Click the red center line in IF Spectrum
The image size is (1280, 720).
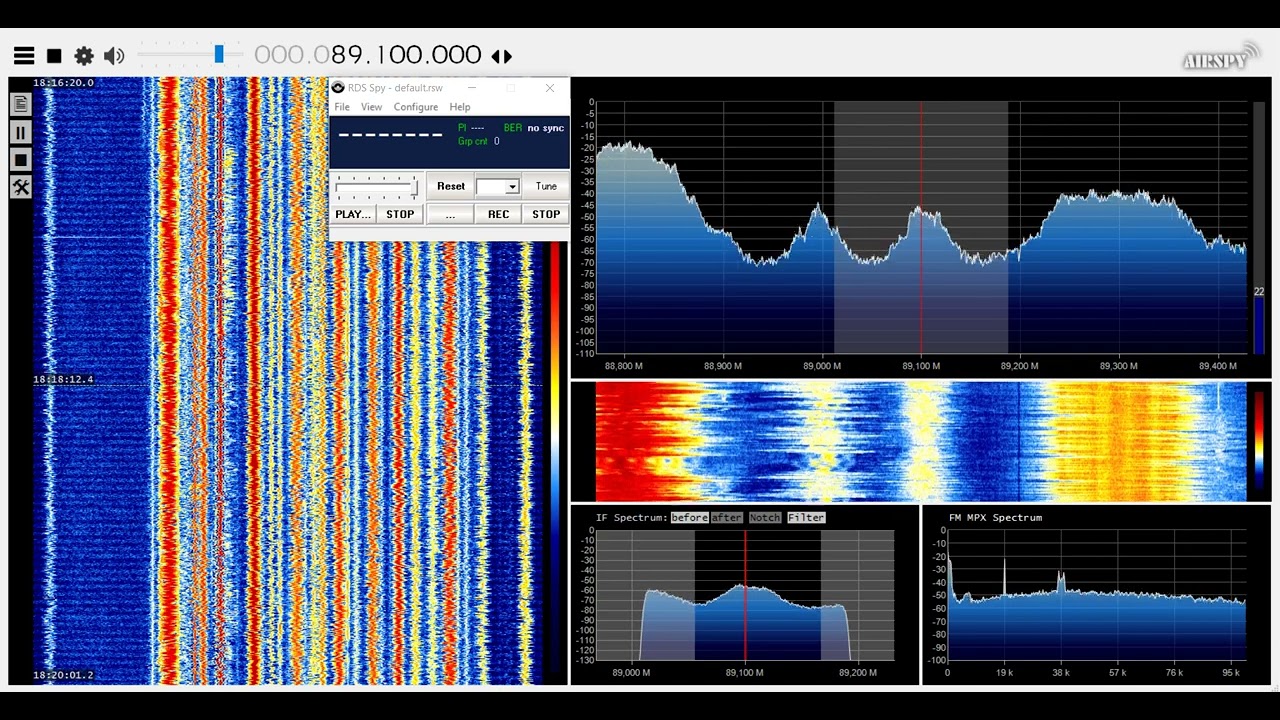pos(745,595)
